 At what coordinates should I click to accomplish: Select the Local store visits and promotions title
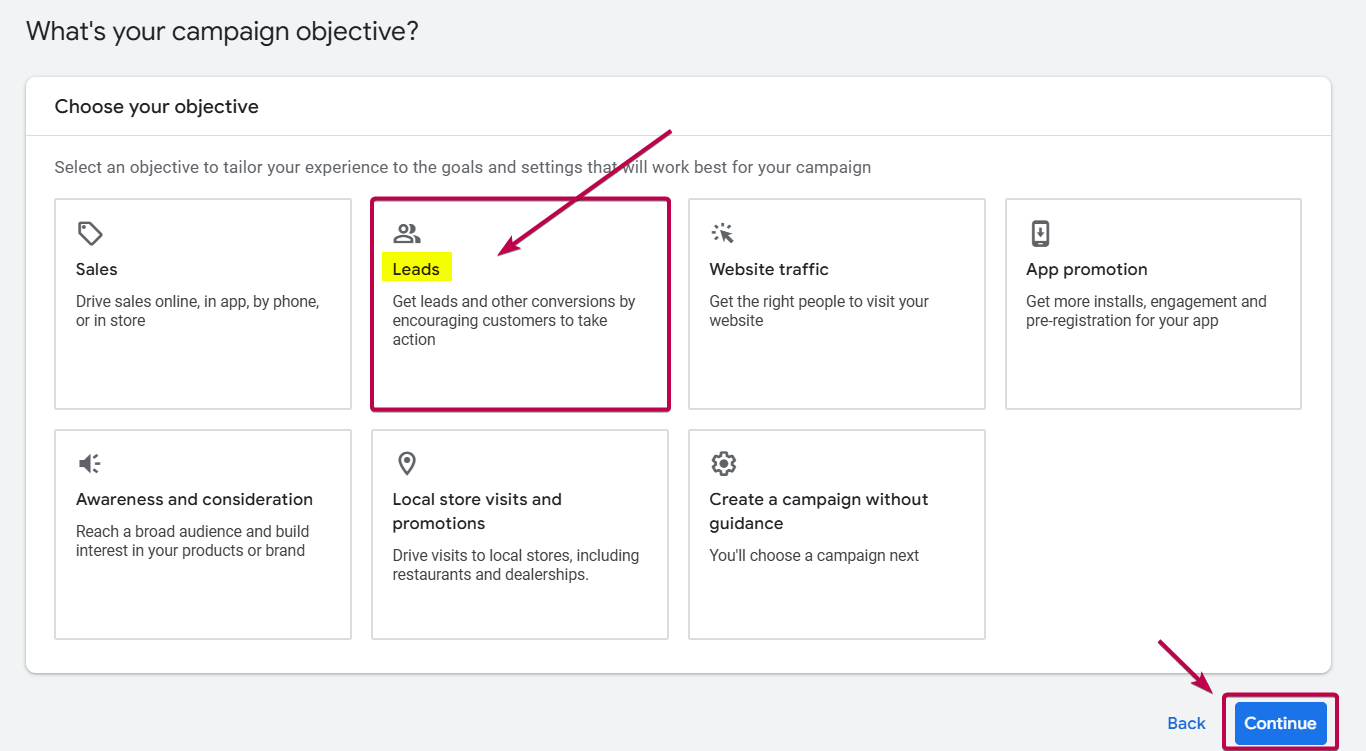(477, 511)
